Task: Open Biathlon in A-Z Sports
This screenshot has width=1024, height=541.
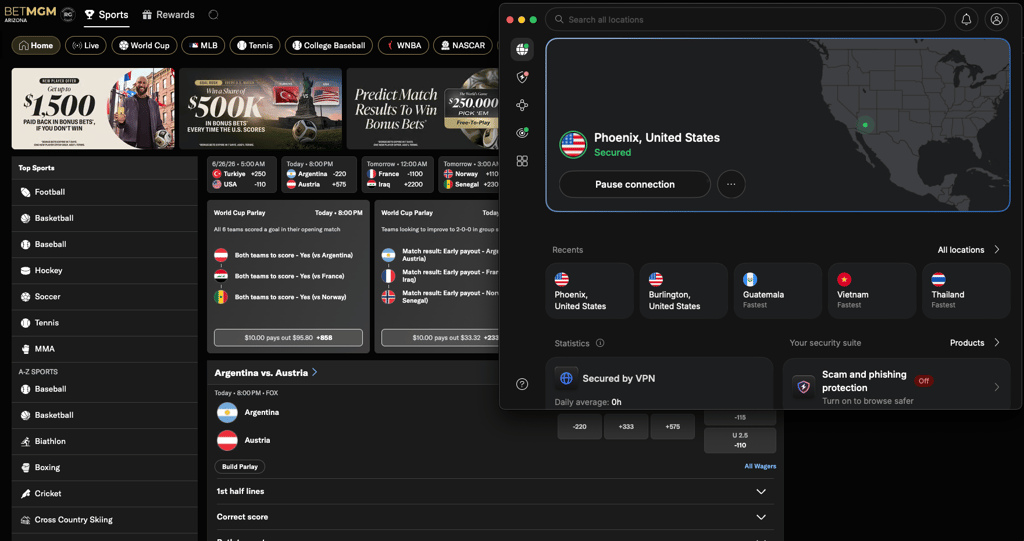Action: click(x=104, y=441)
